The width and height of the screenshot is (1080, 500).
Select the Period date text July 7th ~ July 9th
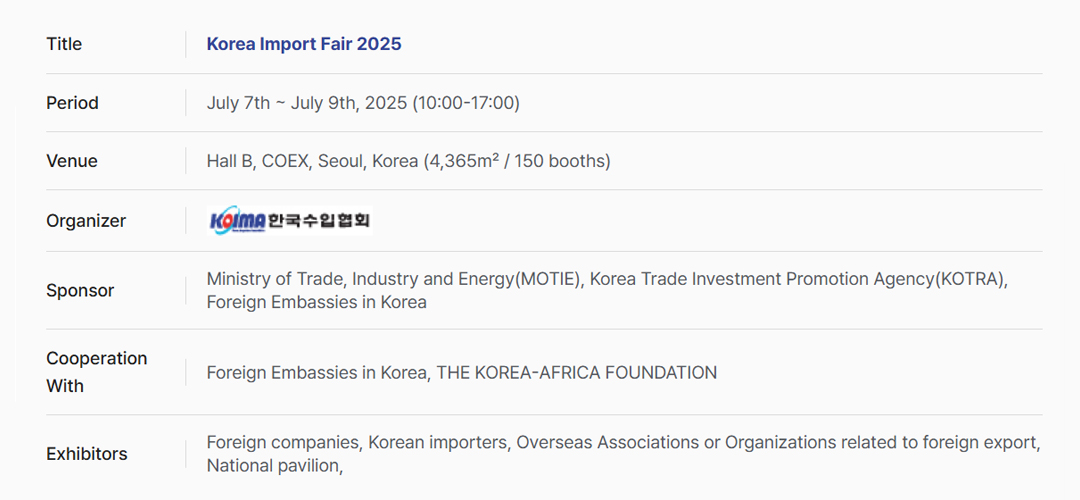(x=282, y=103)
